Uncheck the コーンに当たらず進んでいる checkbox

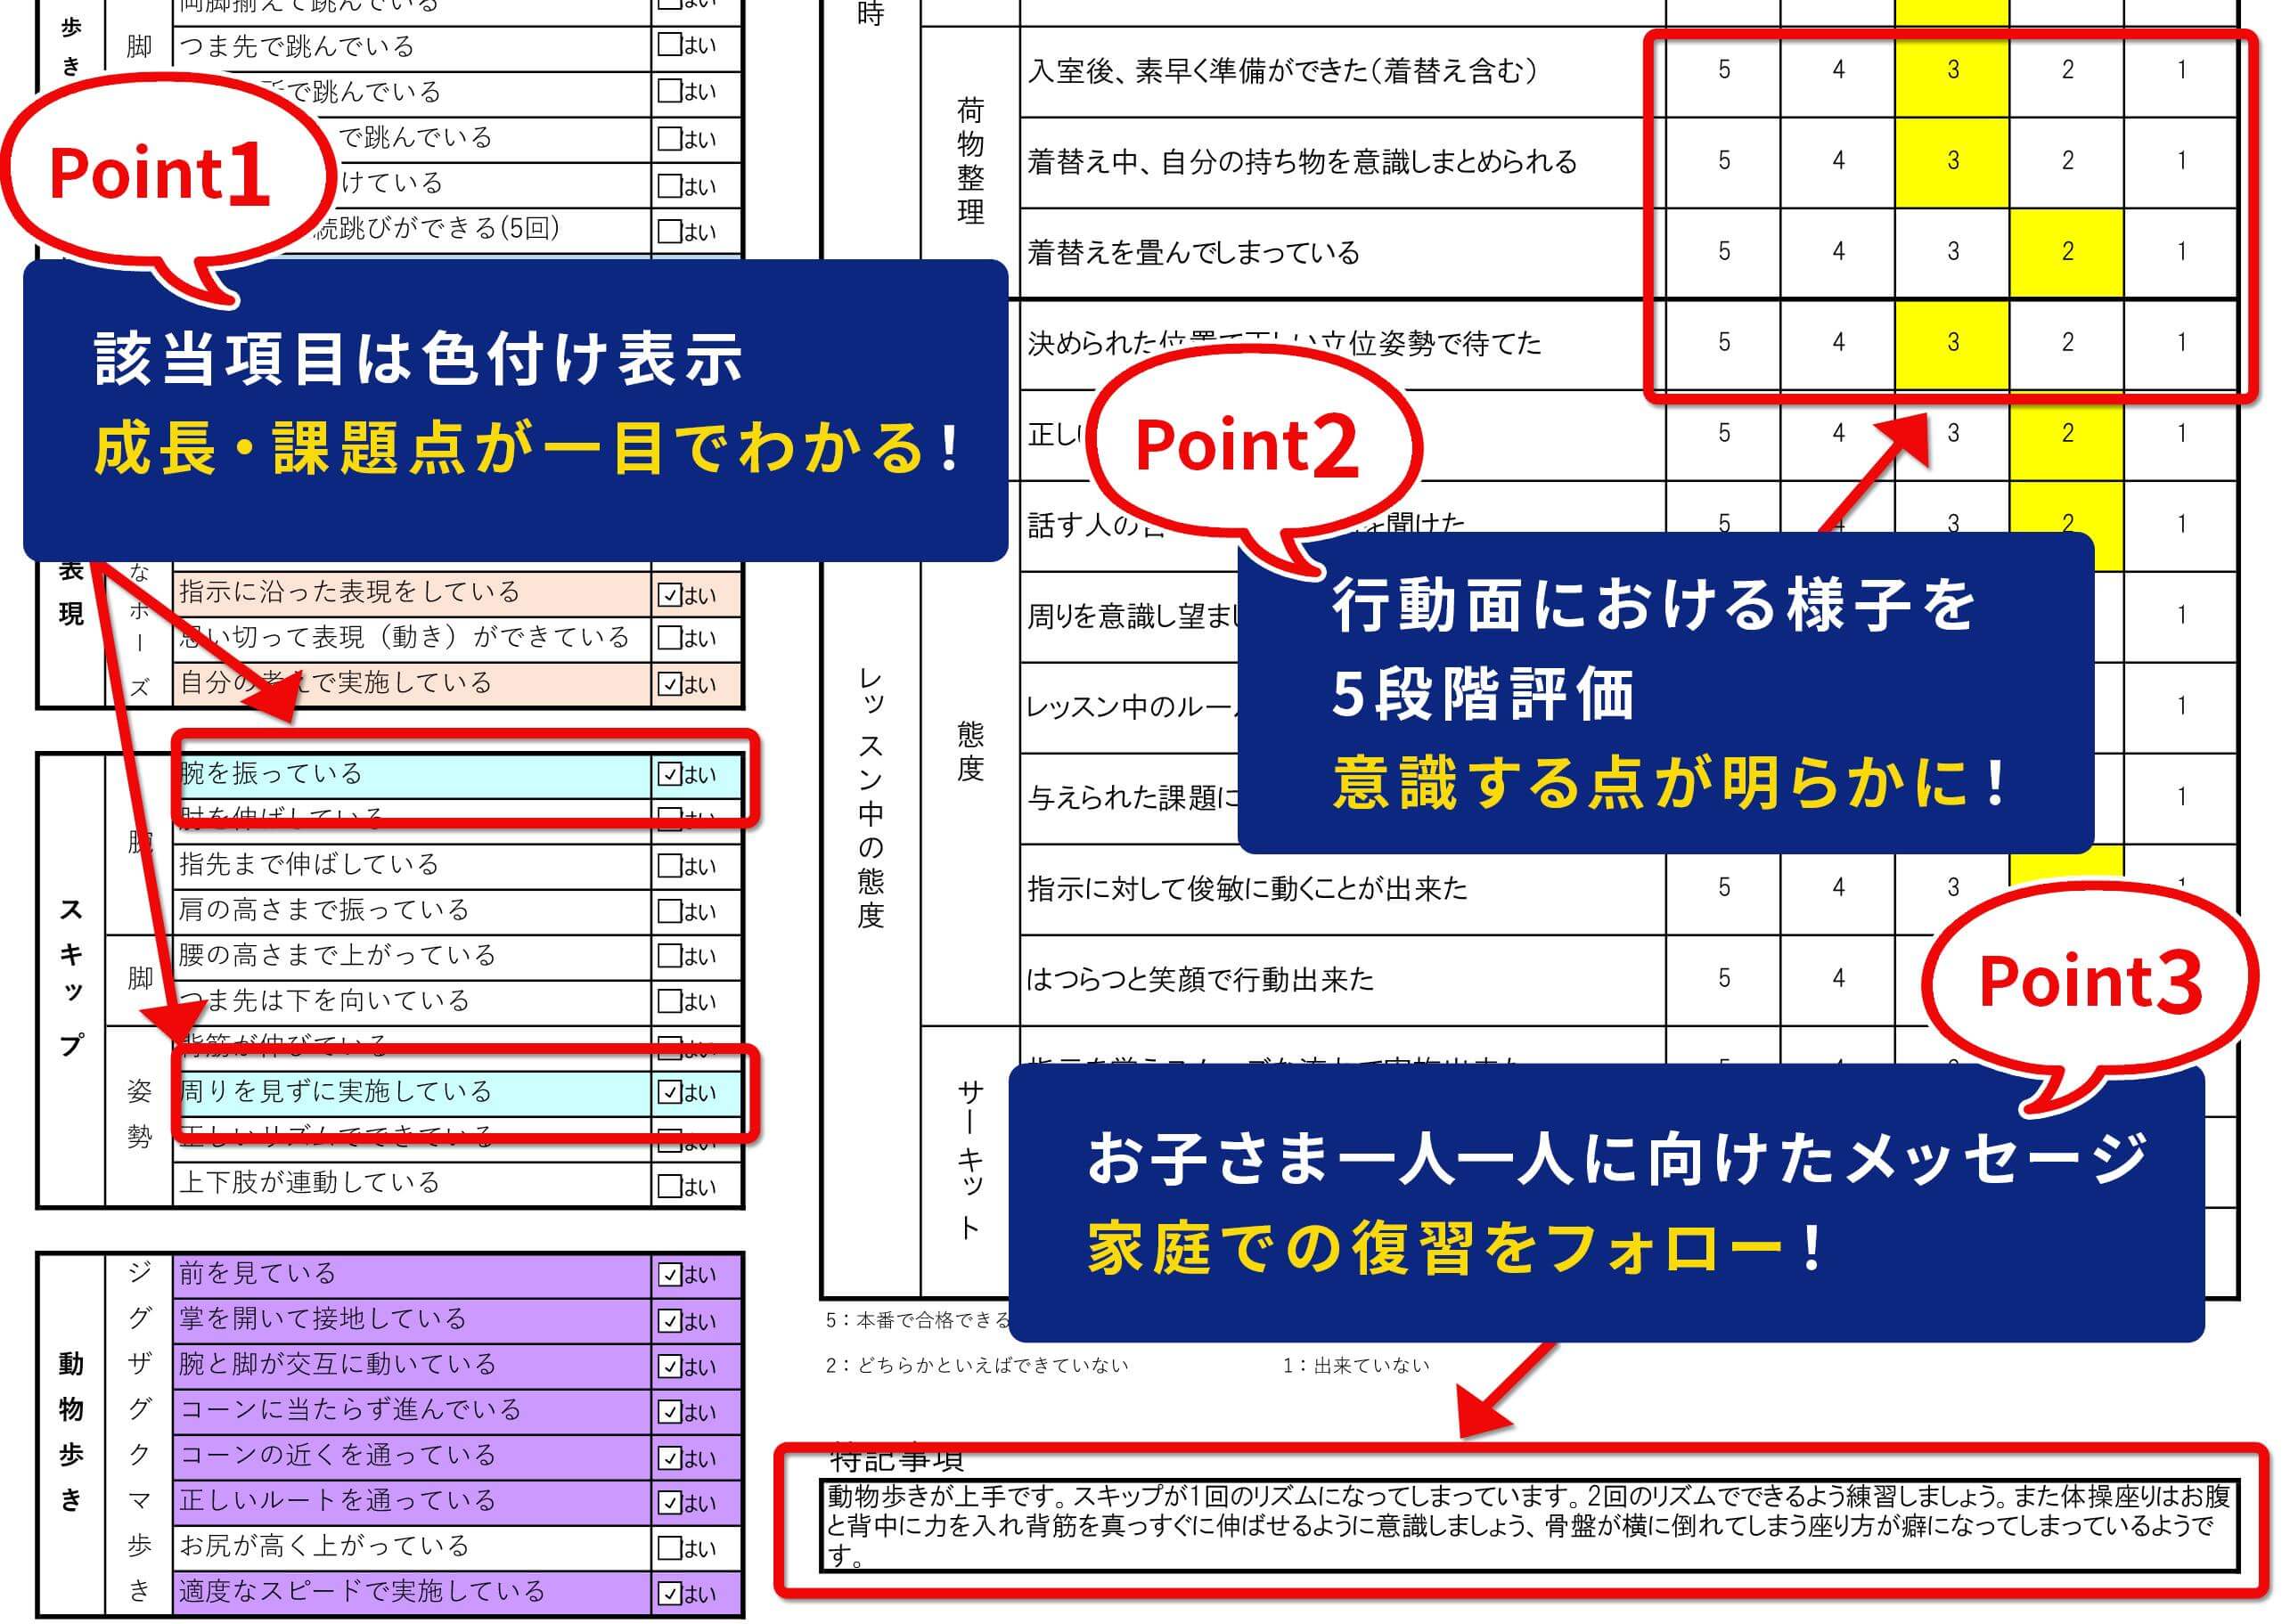coord(668,1412)
